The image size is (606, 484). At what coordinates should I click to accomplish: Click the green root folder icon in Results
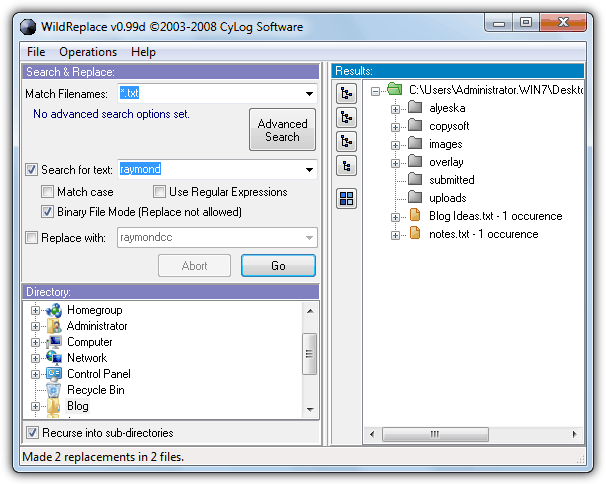(x=395, y=89)
